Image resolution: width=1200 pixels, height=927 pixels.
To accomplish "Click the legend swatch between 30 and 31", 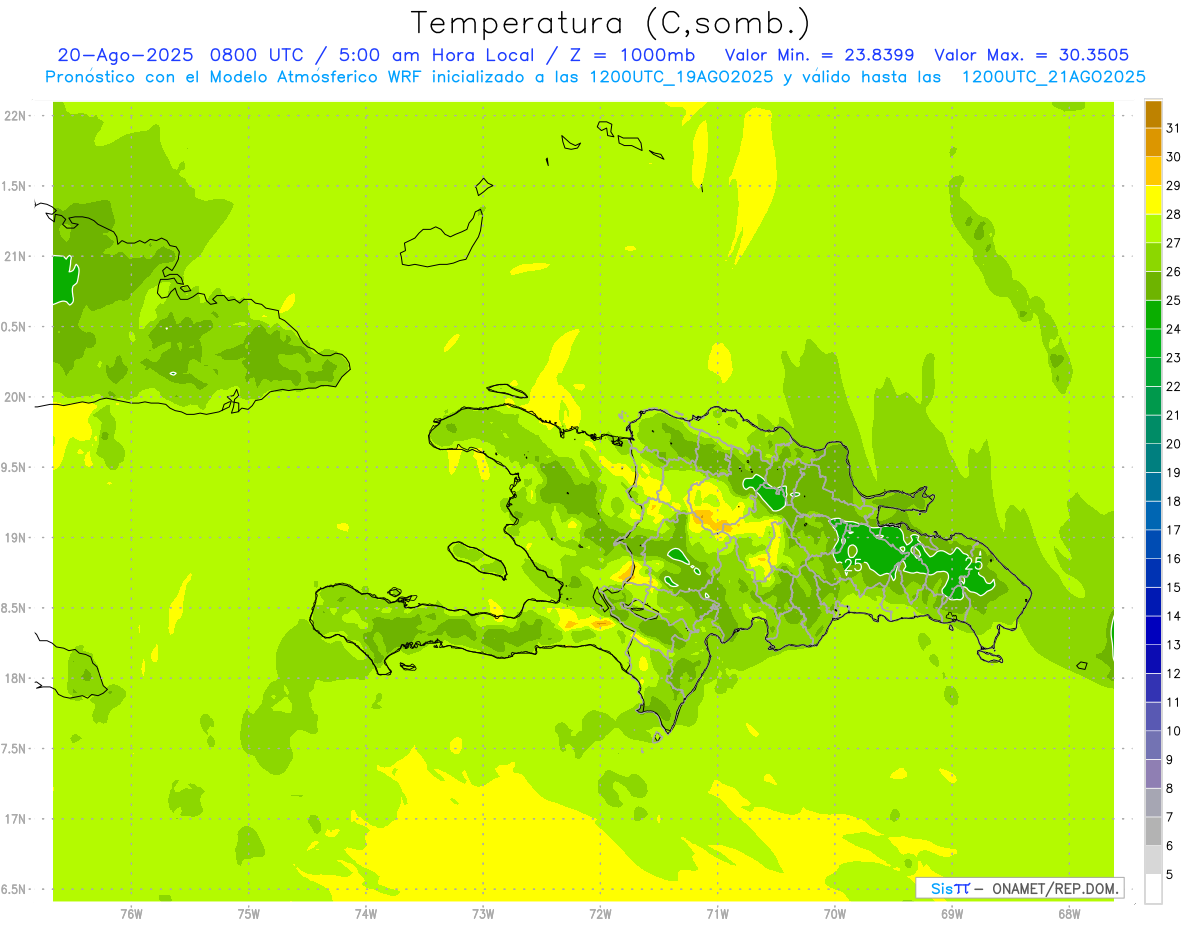I will 1153,143.
